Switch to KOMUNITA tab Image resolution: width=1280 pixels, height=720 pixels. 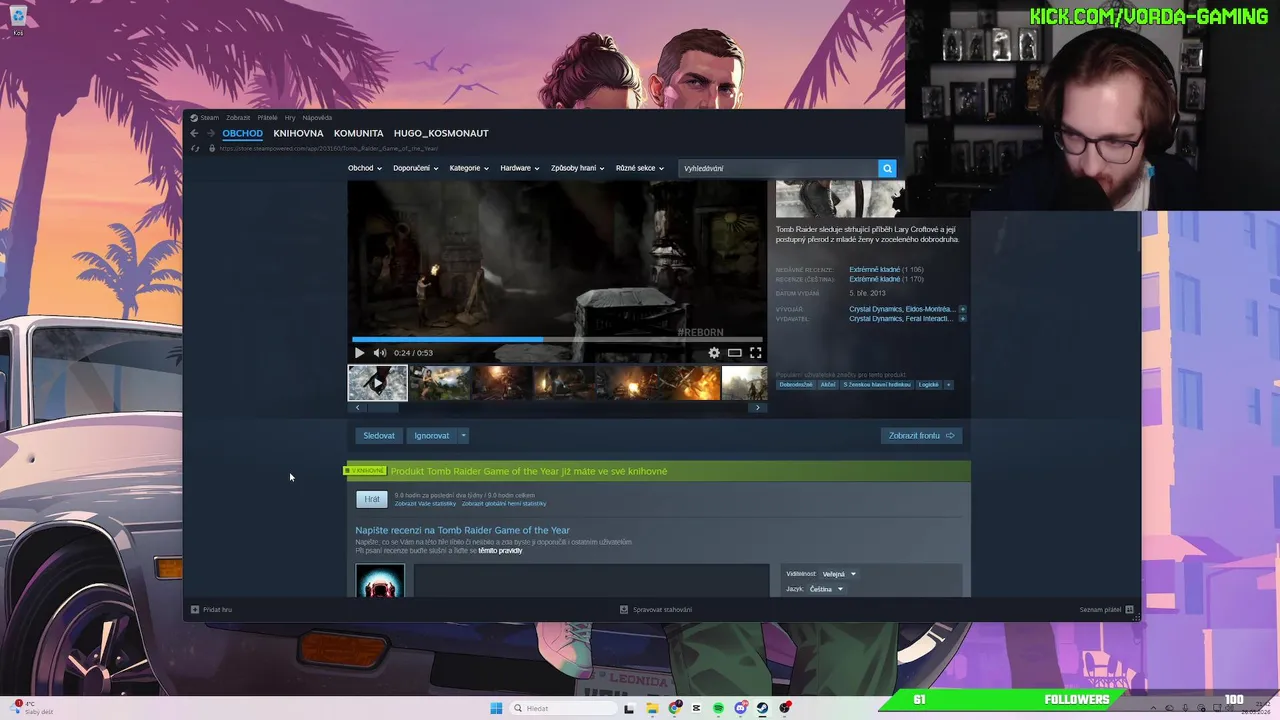(x=359, y=133)
